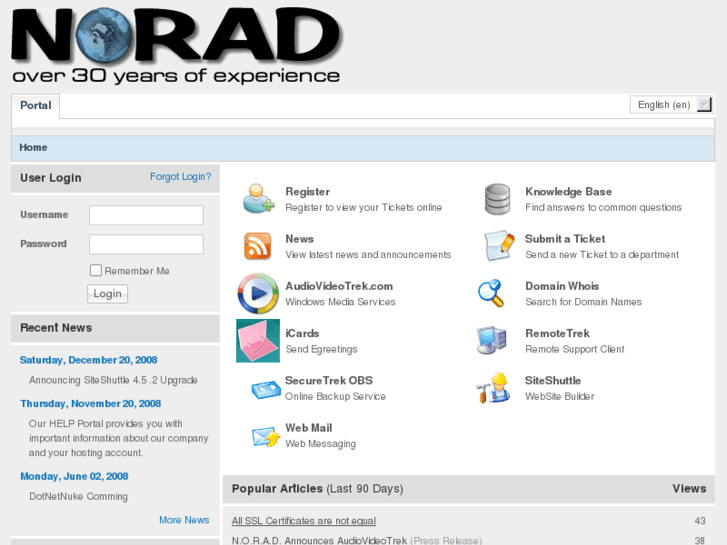
Task: Click the Submit a Ticket pencil icon
Action: [x=499, y=246]
